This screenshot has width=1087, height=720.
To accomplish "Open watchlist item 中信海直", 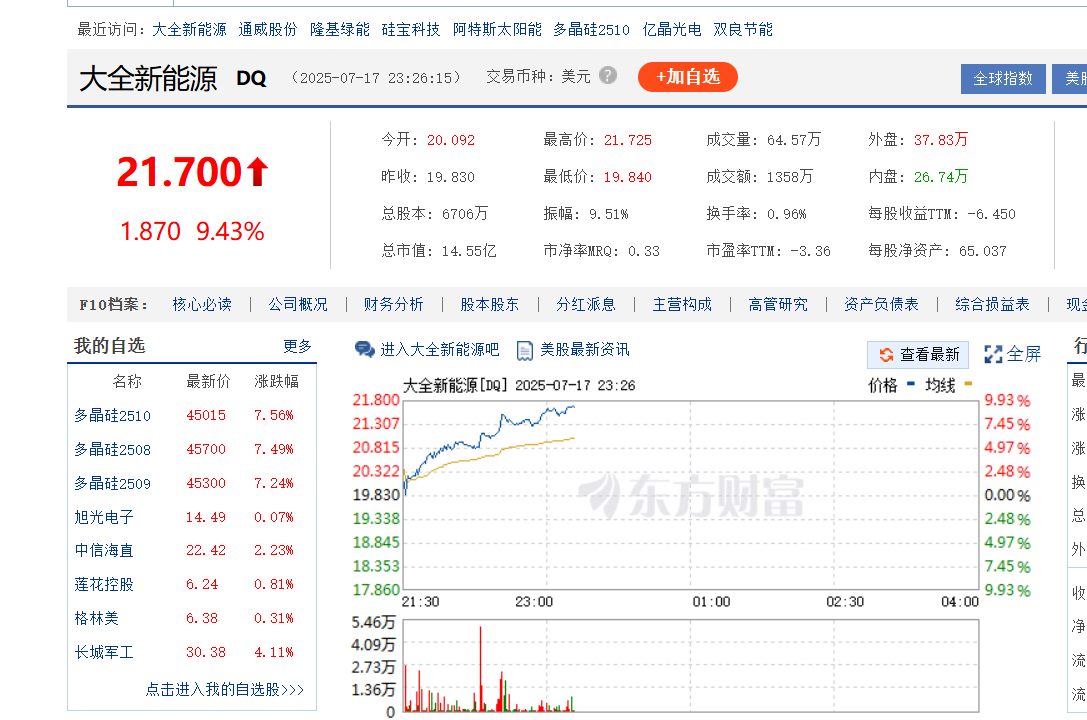I will [104, 550].
